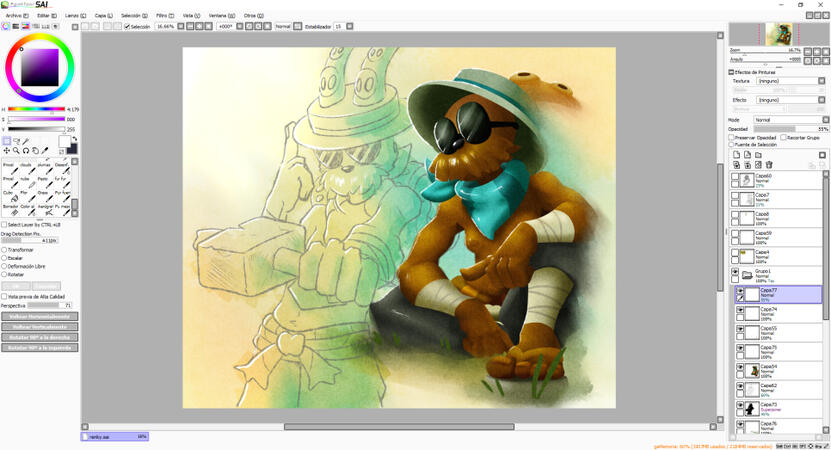831x450 pixels.
Task: Open the Textura dropdown
Action: 821,81
